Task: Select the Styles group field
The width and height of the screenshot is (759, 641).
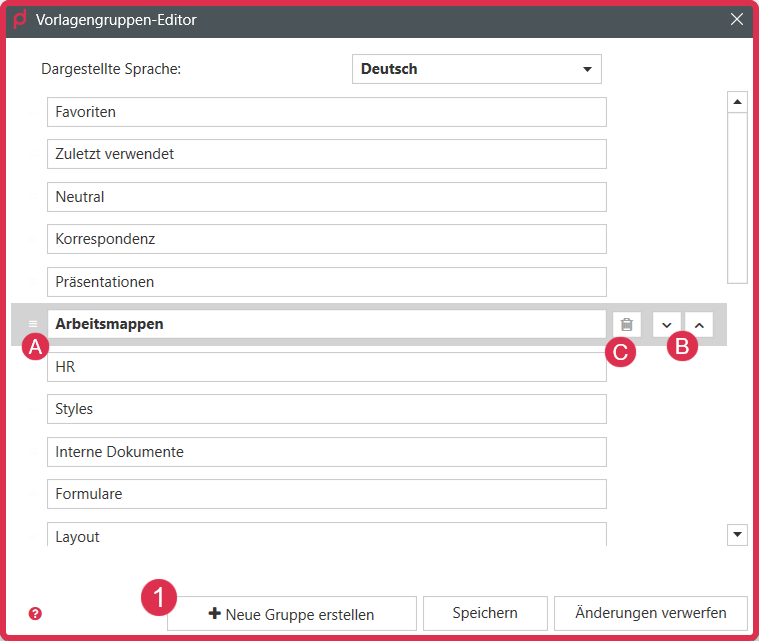Action: coord(327,409)
